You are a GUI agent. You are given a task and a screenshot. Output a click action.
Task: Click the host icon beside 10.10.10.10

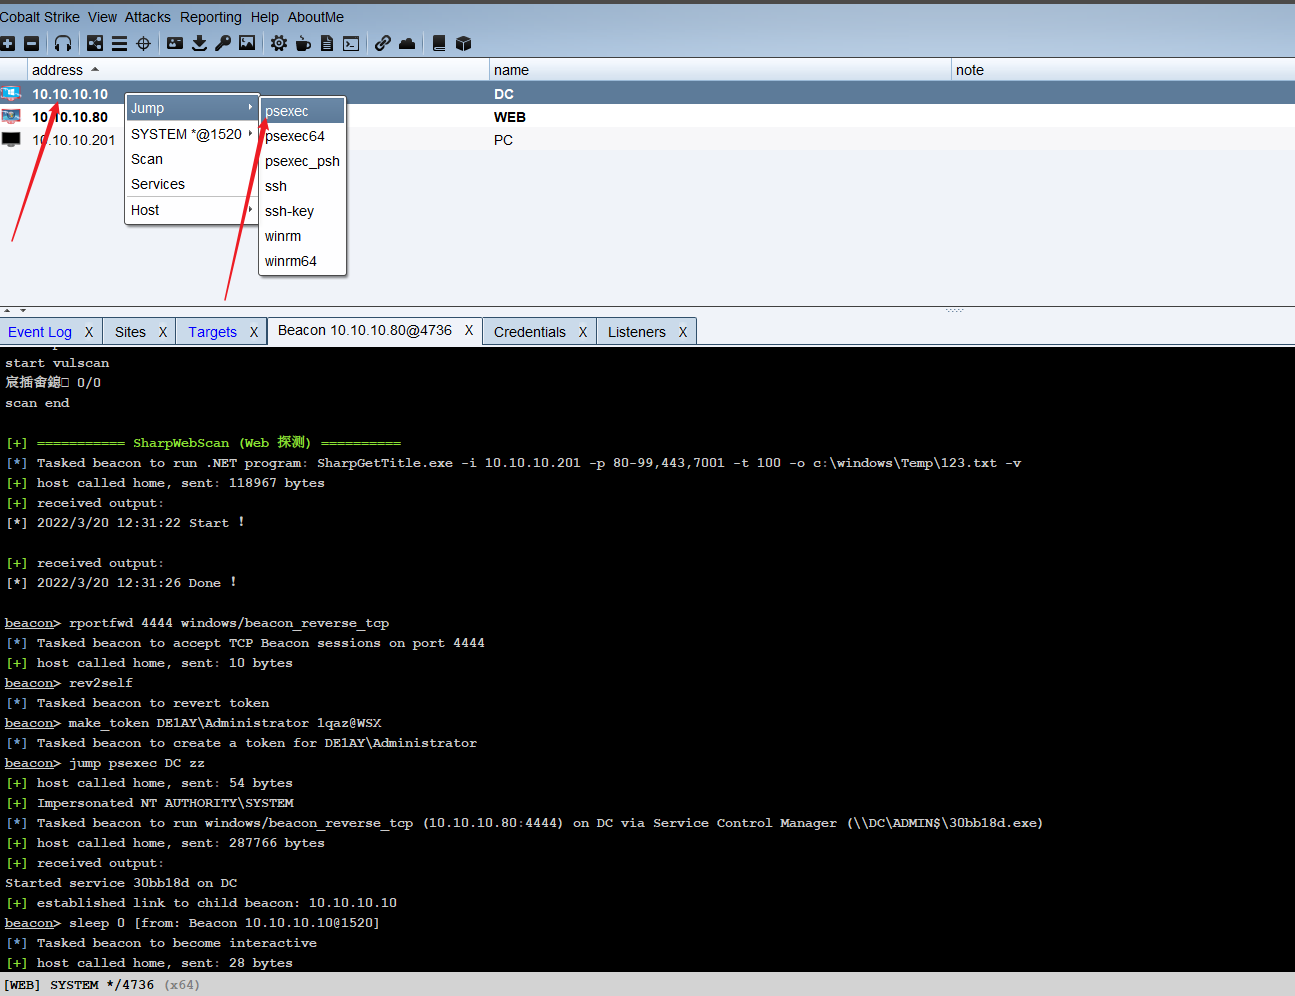[11, 93]
